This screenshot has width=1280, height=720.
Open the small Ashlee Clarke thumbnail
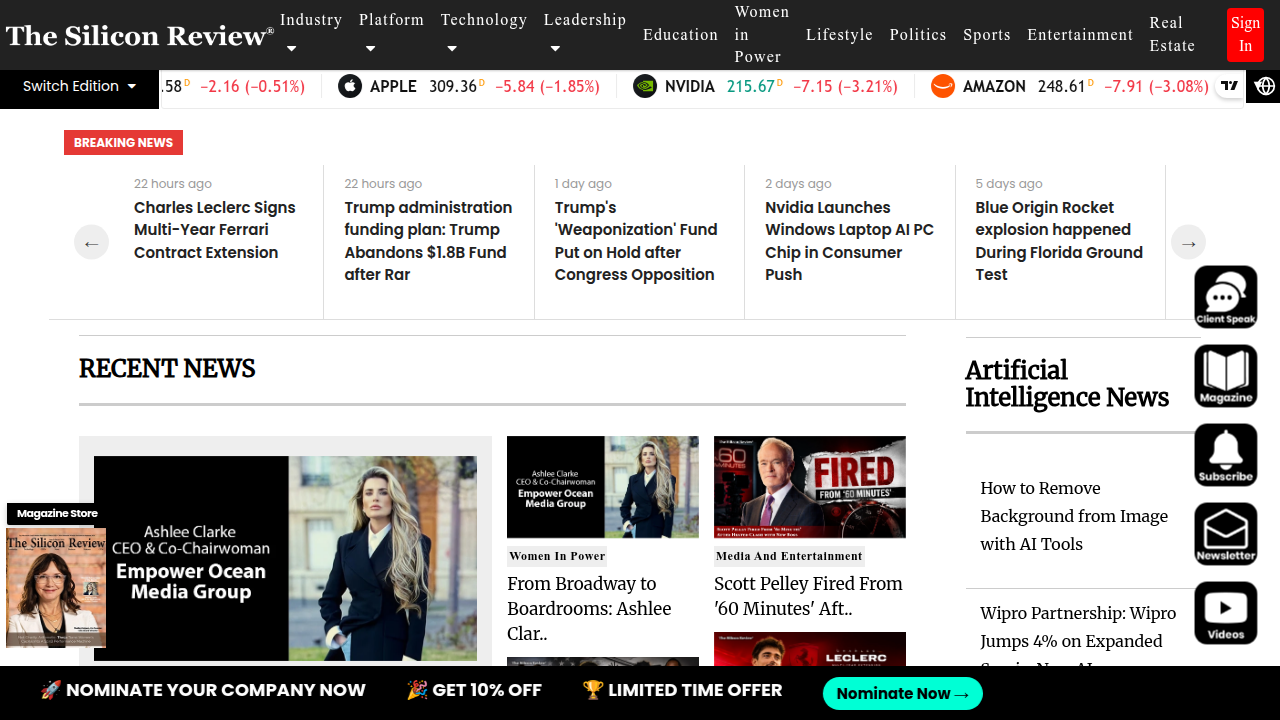pos(603,487)
